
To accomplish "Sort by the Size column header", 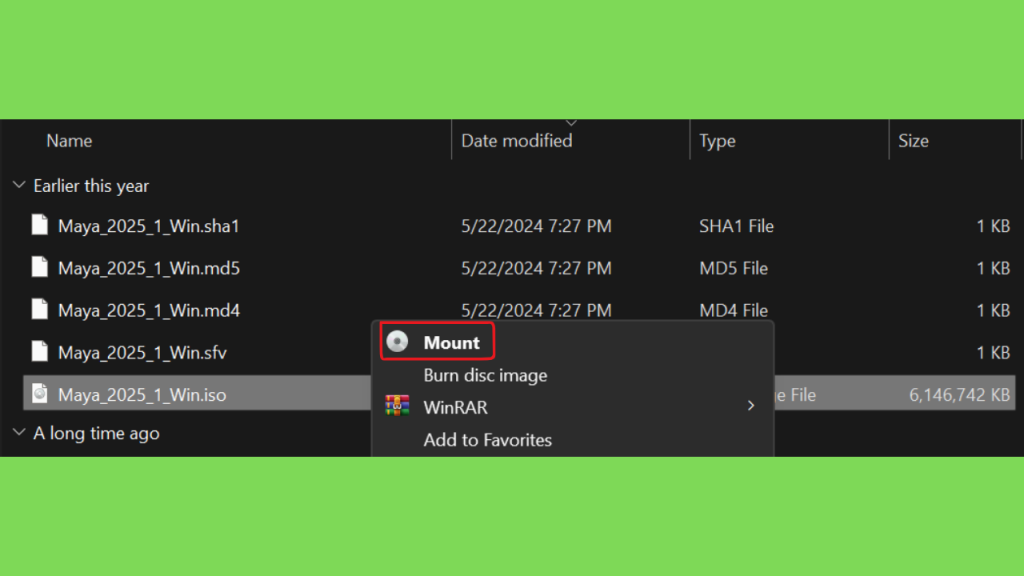I will [x=913, y=140].
